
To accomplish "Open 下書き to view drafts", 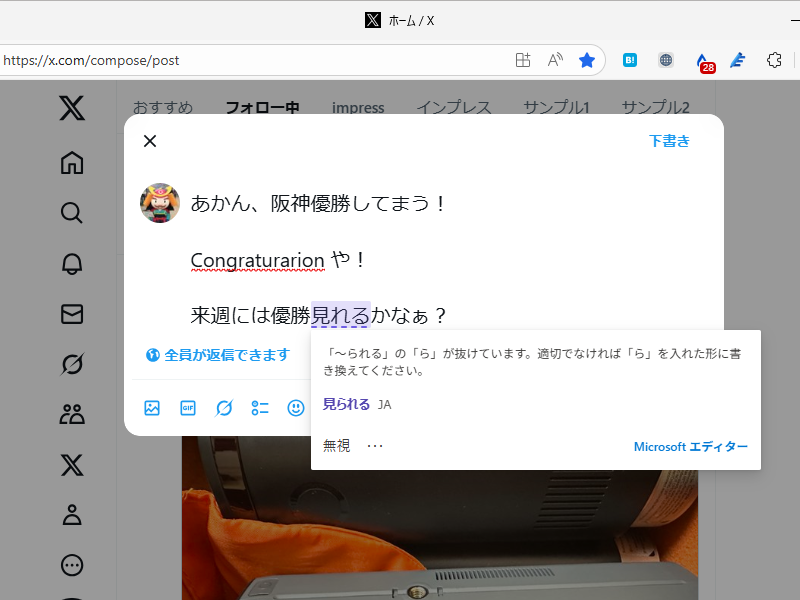I will [x=669, y=141].
